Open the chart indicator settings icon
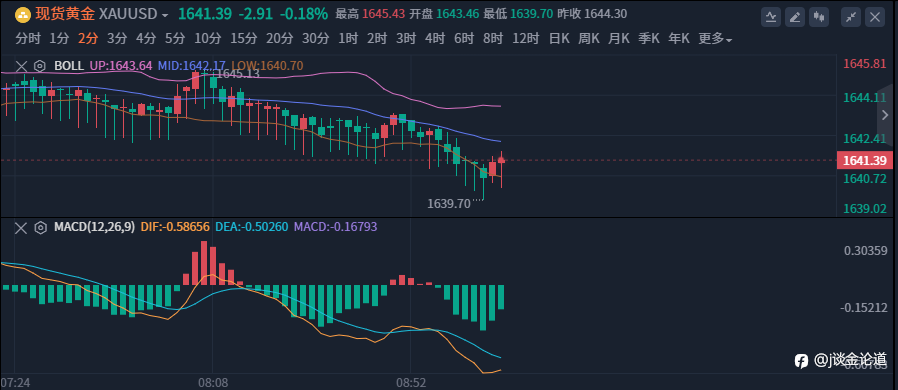The height and width of the screenshot is (390, 898). point(771,17)
